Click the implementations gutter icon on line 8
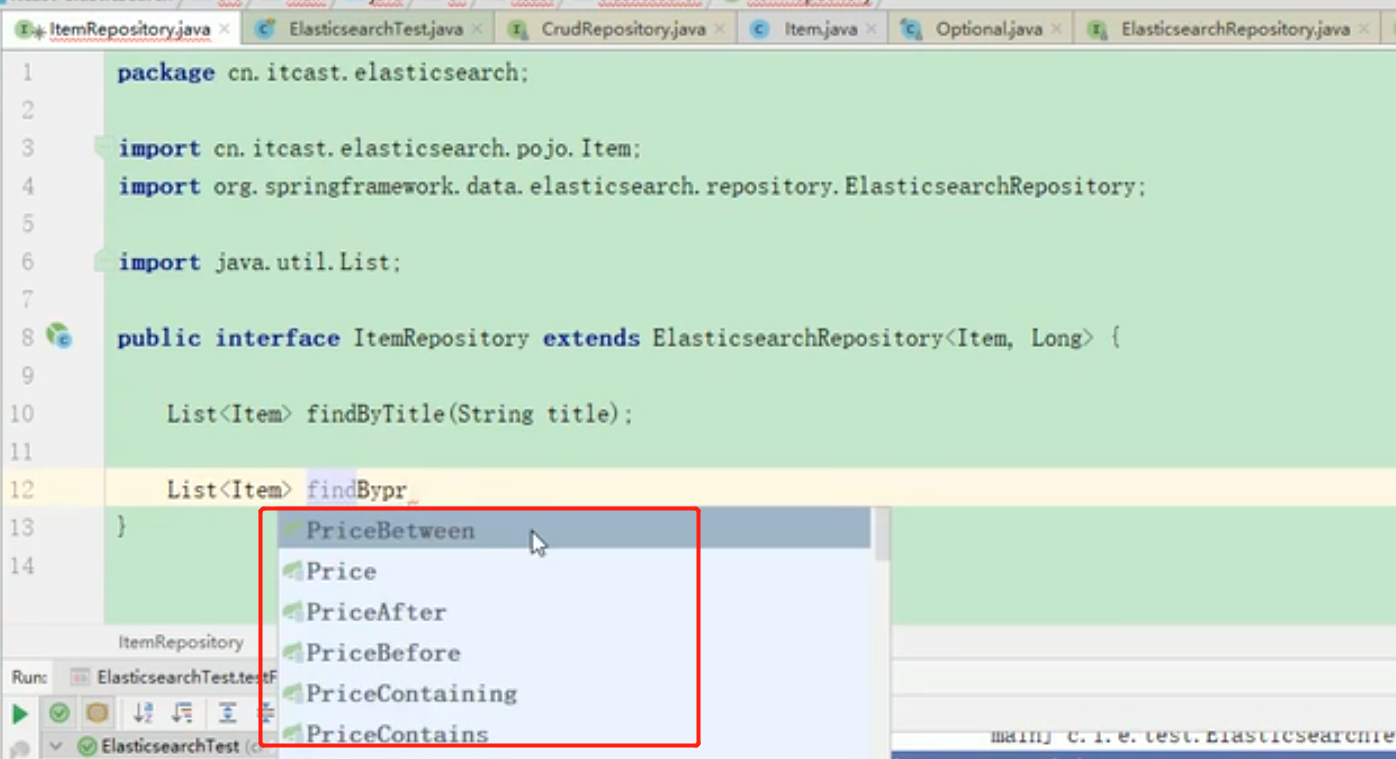The height and width of the screenshot is (759, 1396). pyautogui.click(x=59, y=336)
